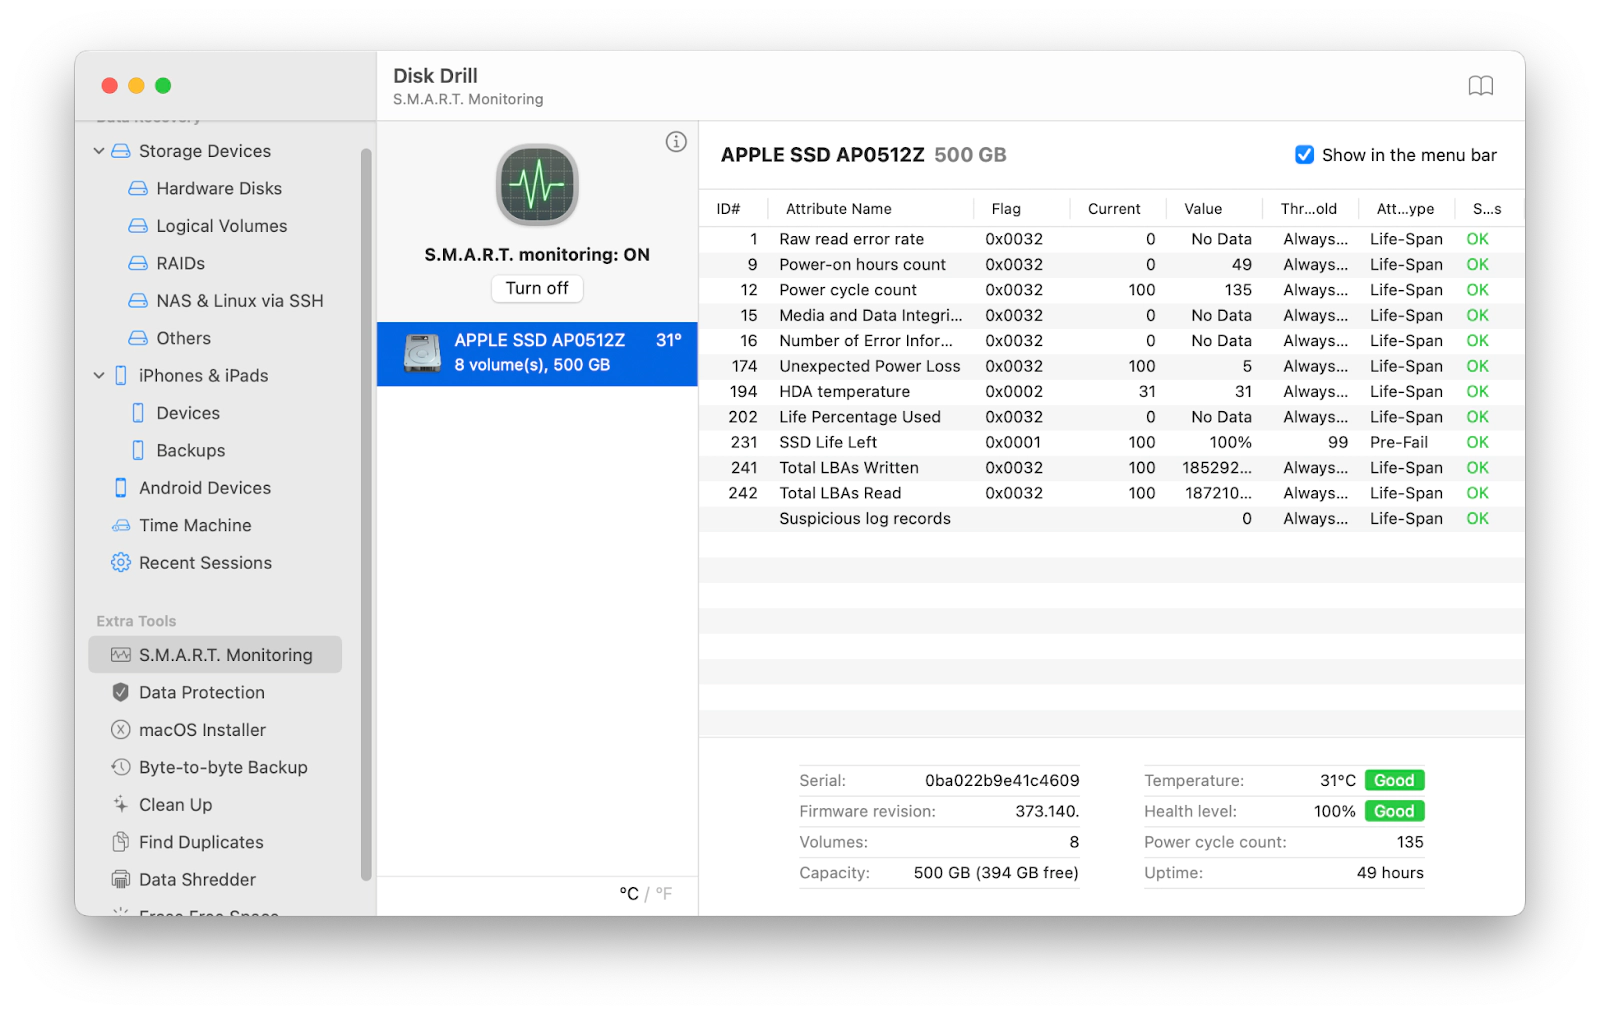Click the Backups phone icon
This screenshot has width=1600, height=1015.
138,450
